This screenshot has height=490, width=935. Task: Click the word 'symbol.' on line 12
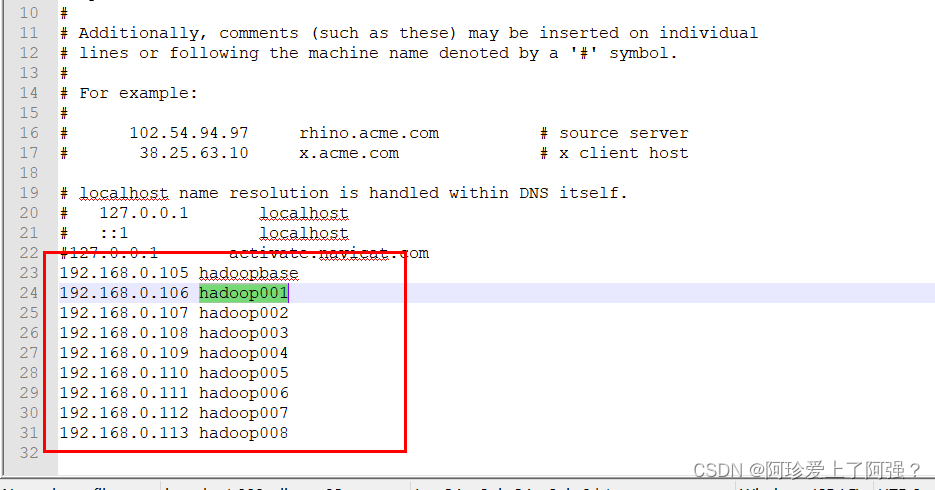tap(643, 53)
